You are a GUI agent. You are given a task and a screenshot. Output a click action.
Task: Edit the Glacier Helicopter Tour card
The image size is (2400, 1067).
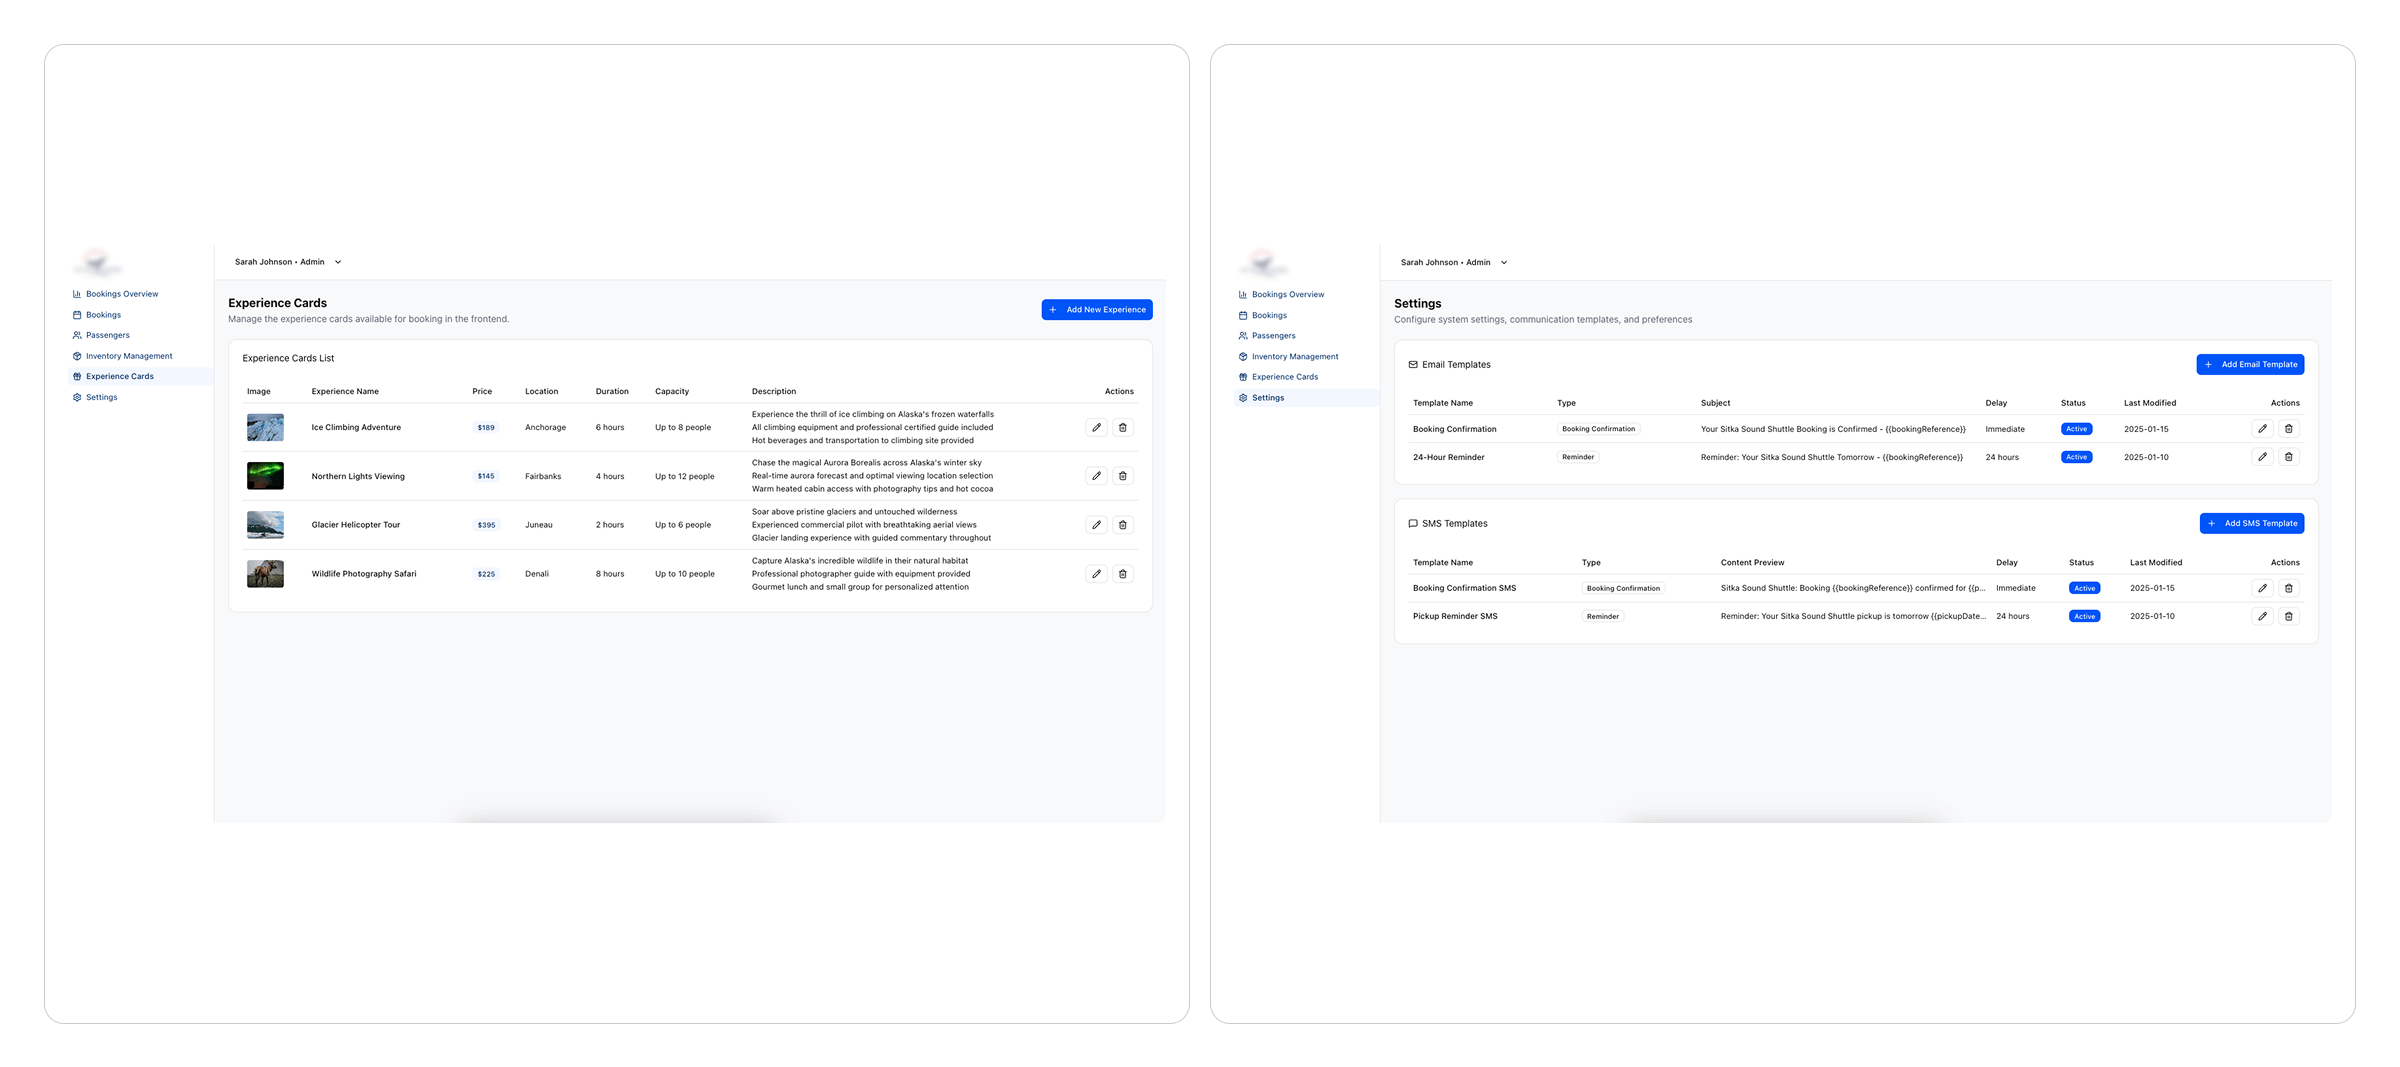1096,525
